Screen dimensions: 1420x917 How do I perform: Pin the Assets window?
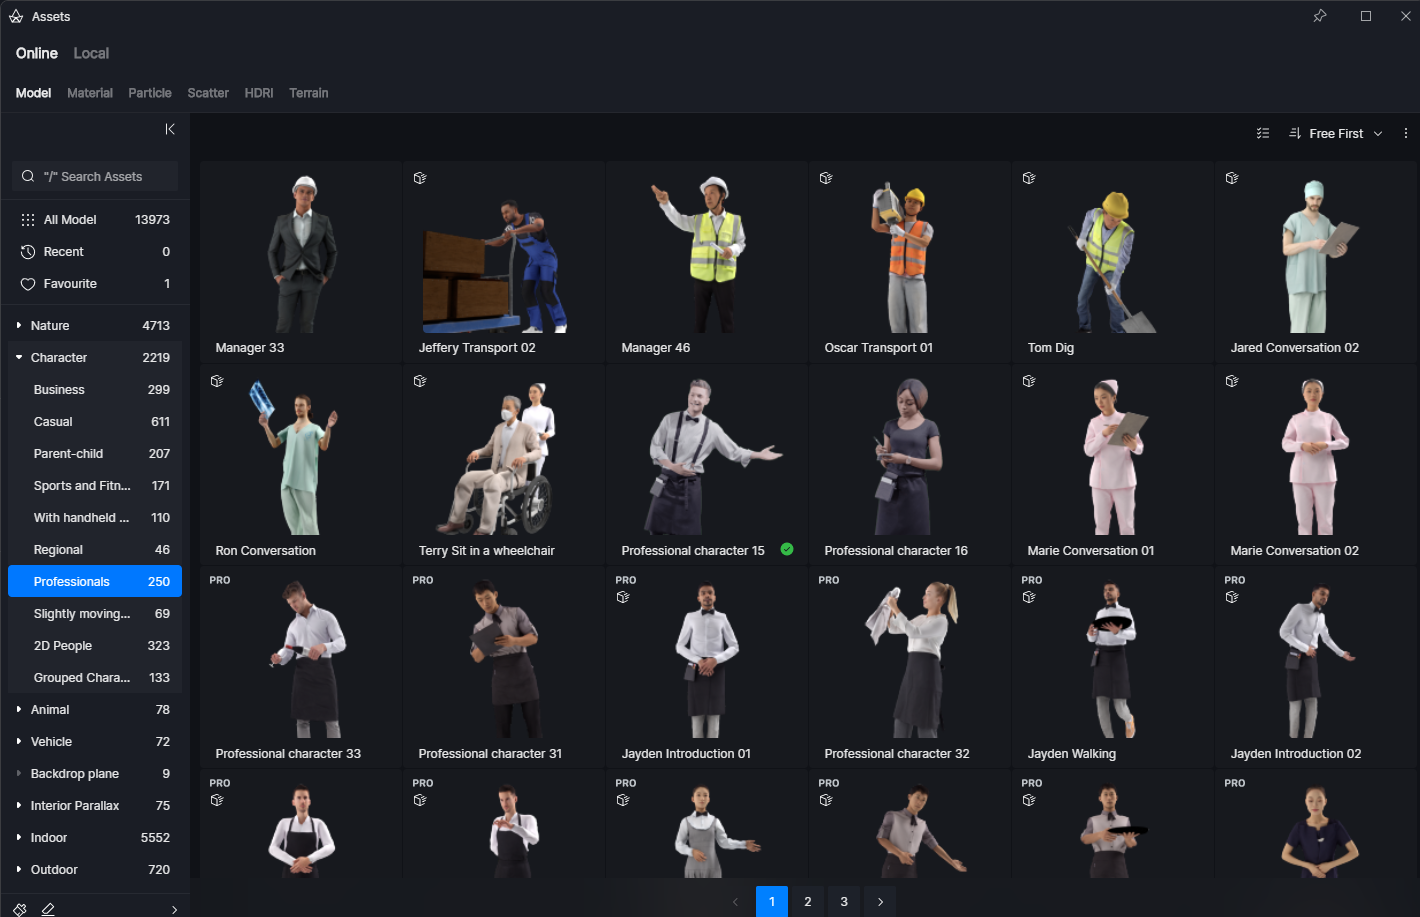[x=1320, y=16]
